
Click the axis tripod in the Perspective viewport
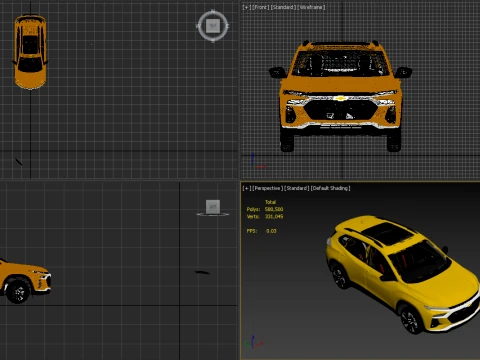(x=253, y=342)
